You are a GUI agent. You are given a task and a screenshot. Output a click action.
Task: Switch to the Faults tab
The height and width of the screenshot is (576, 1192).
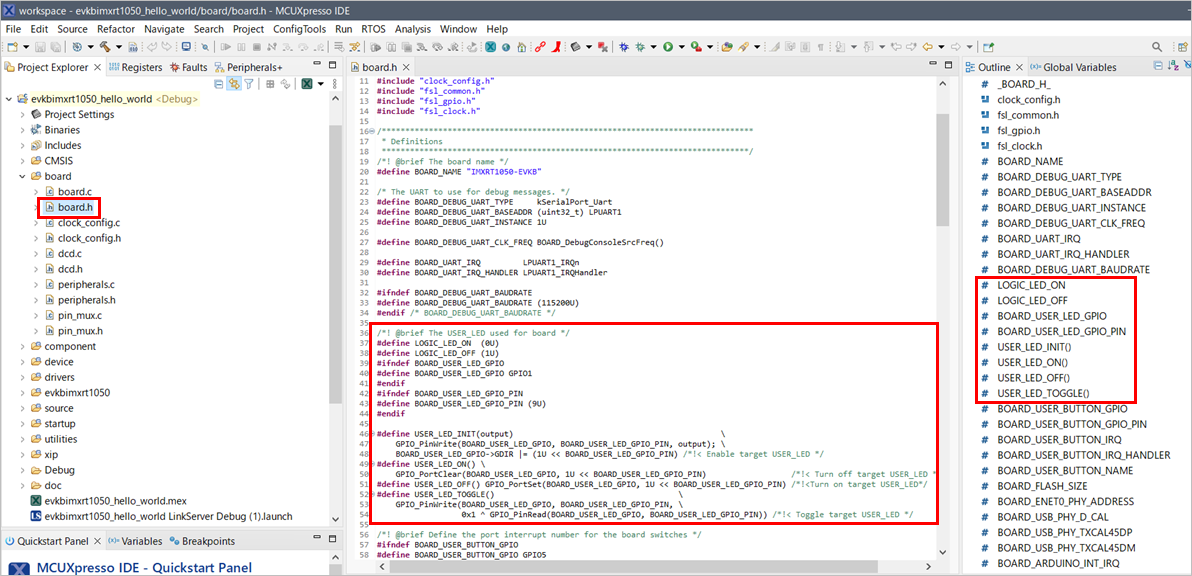189,67
